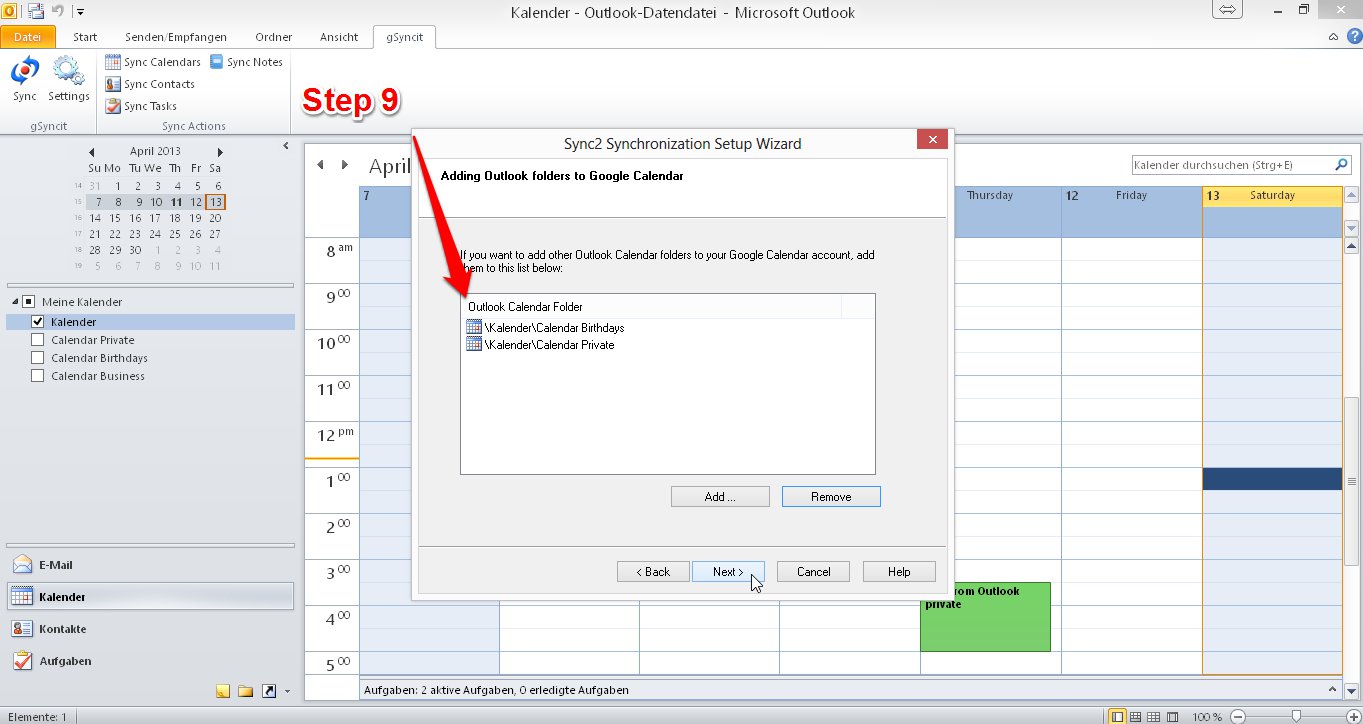Open Quick Access Toolbar customize dropdown
The image size is (1363, 724).
(x=80, y=12)
